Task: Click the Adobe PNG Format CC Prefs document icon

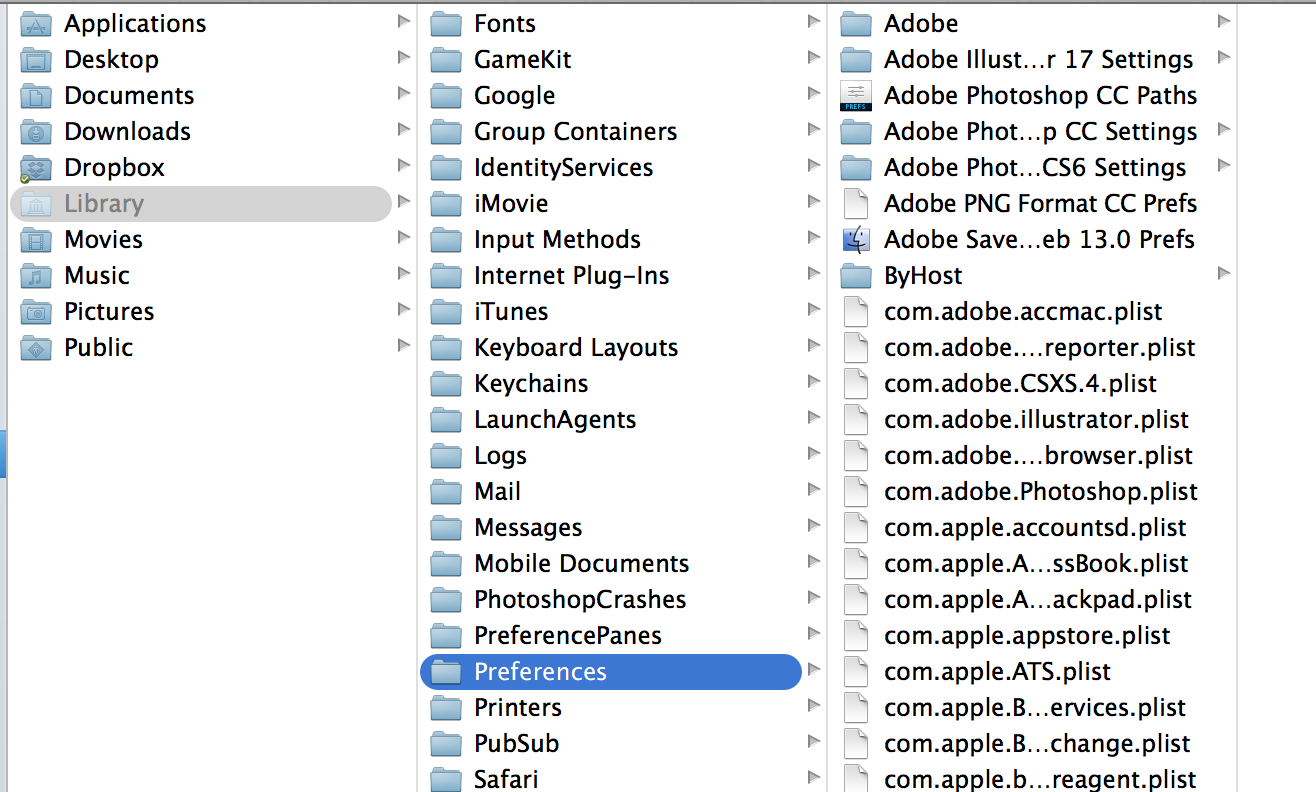Action: pyautogui.click(x=856, y=204)
